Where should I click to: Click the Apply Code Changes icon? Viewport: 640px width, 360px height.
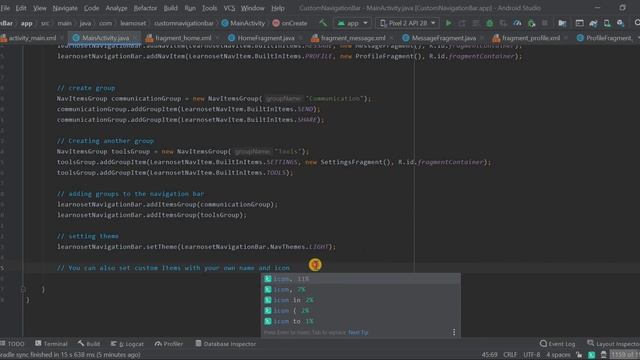476,23
